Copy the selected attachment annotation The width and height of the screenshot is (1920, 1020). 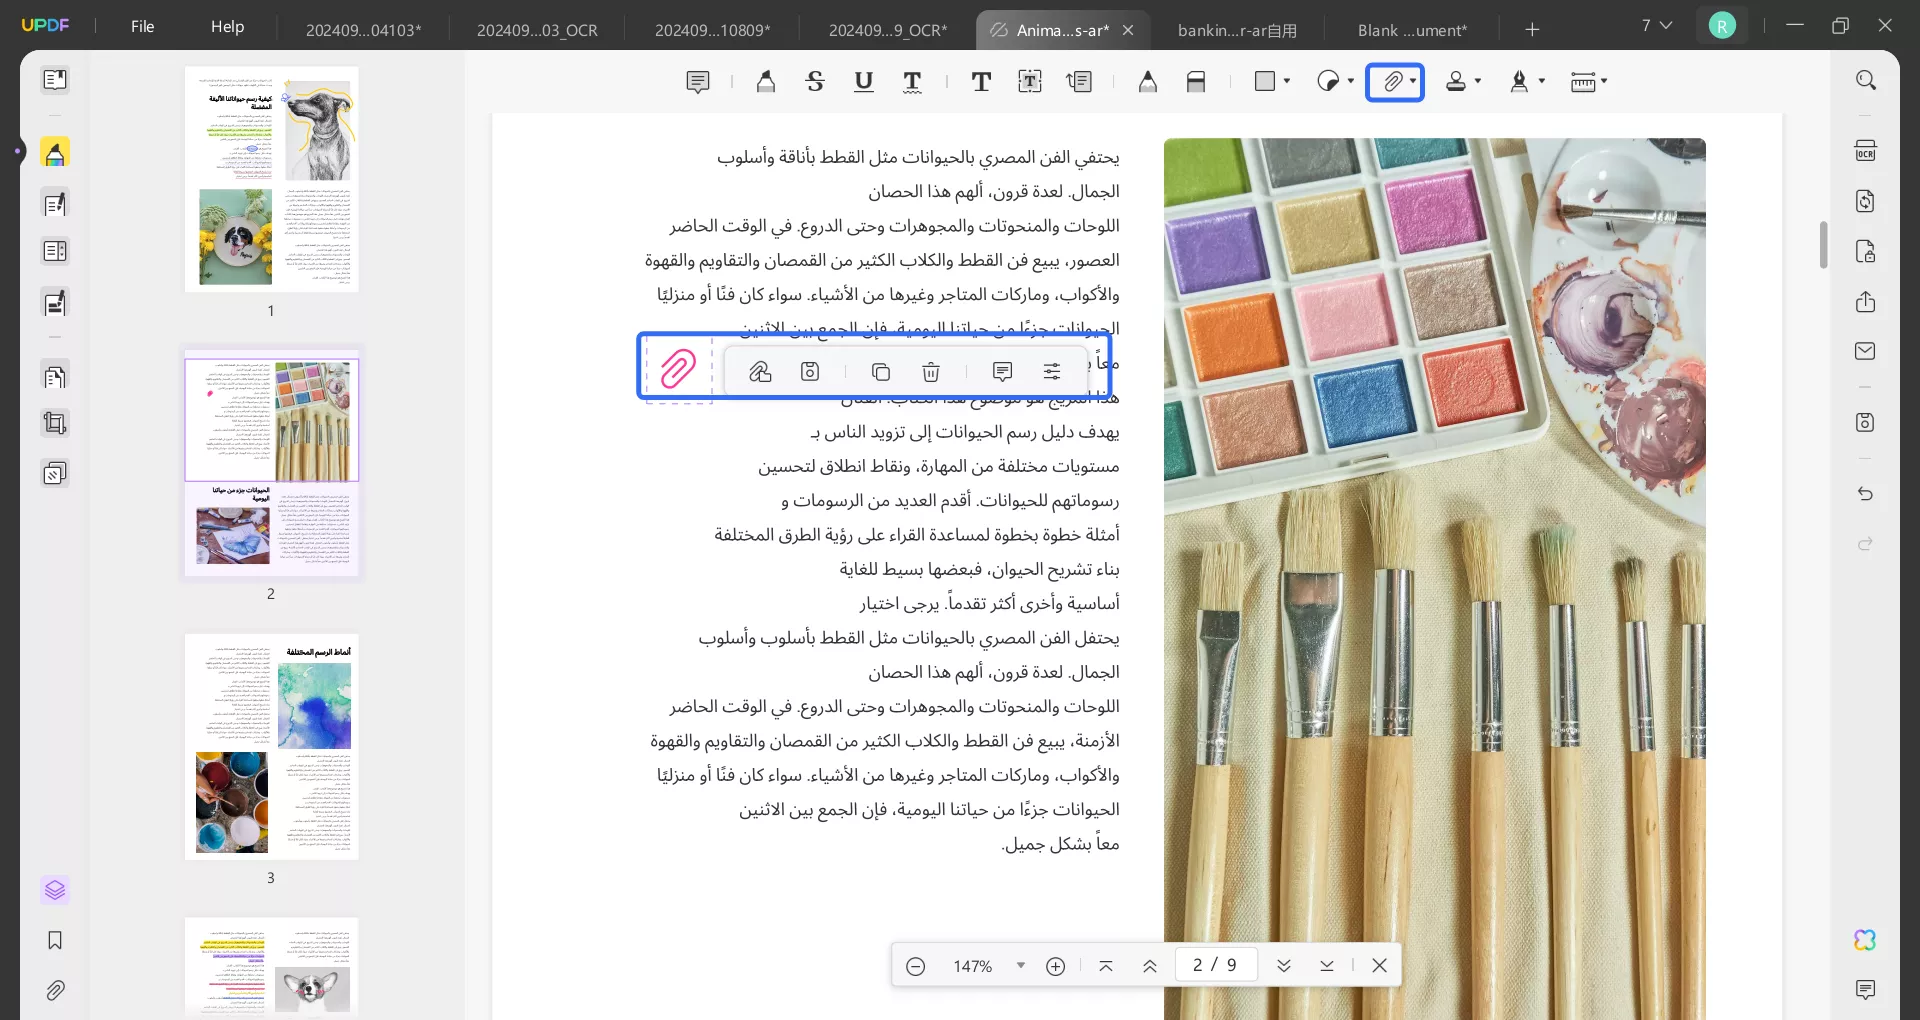click(881, 372)
